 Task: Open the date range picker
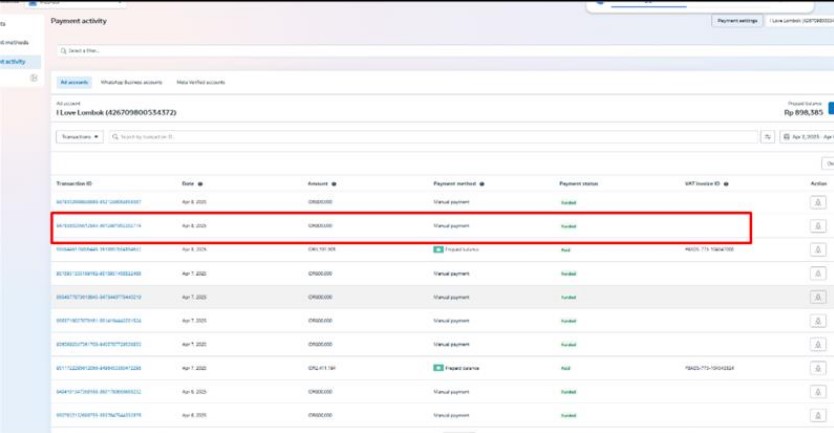(x=806, y=137)
